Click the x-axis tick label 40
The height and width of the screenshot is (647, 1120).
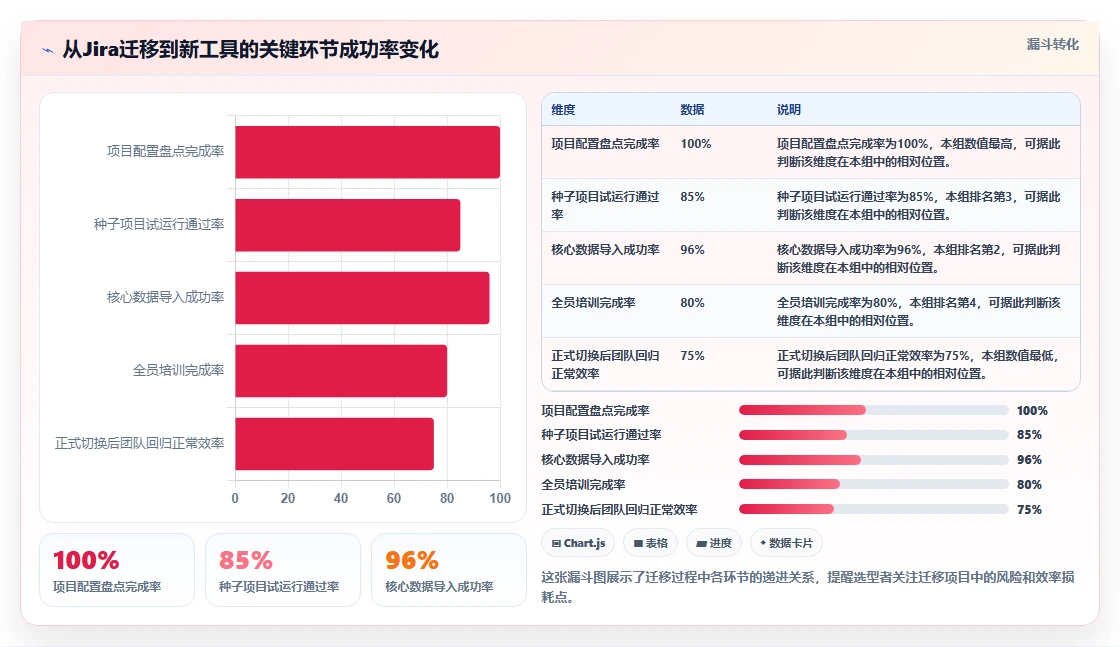click(x=341, y=498)
